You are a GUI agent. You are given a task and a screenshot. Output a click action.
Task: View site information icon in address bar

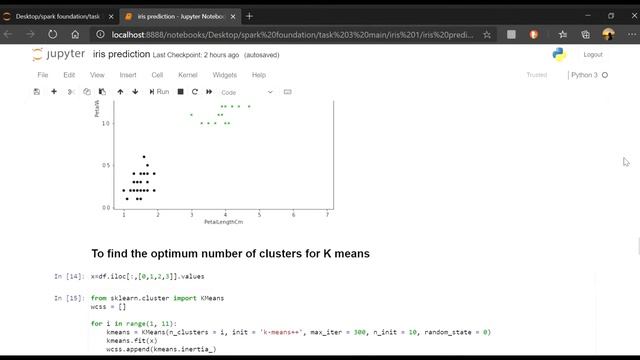coord(100,35)
